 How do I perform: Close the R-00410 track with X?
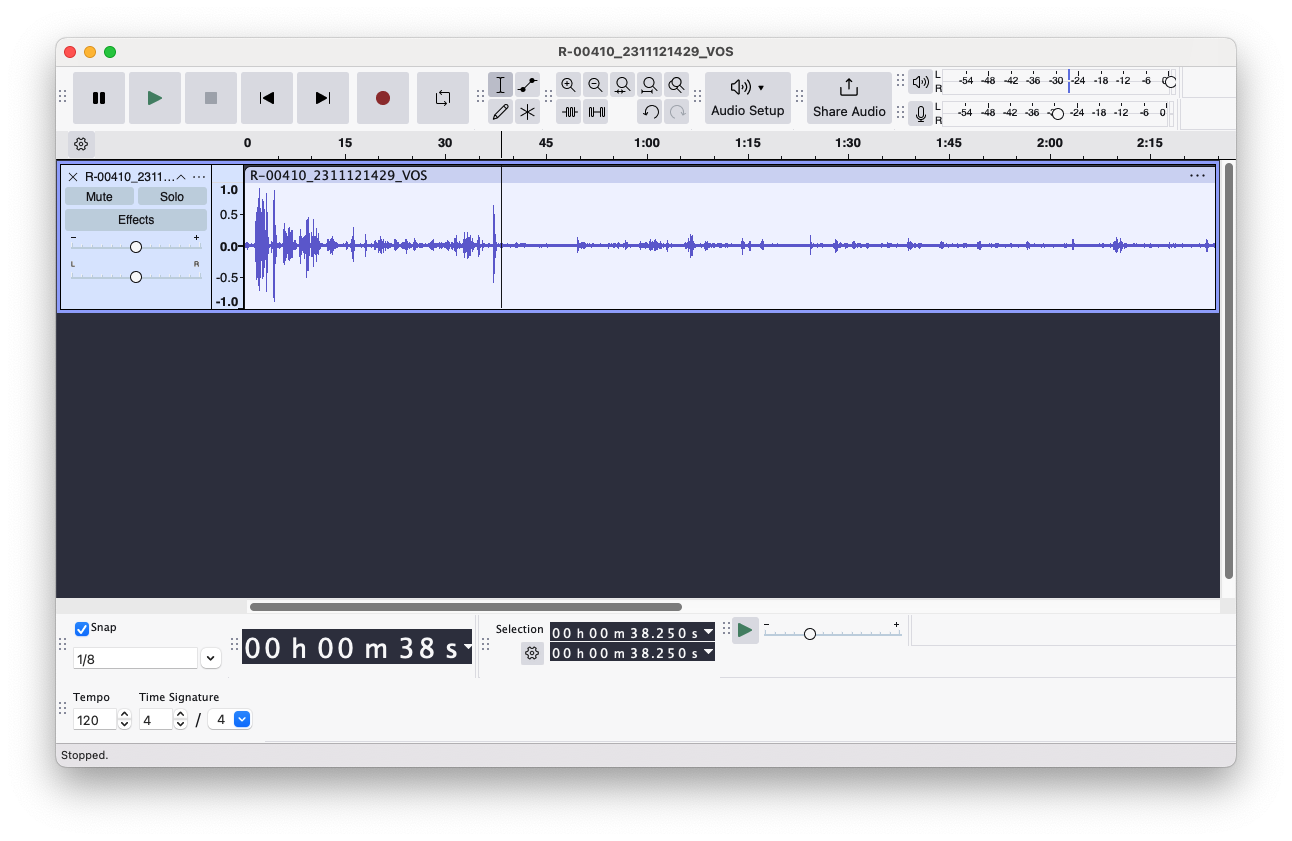[x=73, y=177]
